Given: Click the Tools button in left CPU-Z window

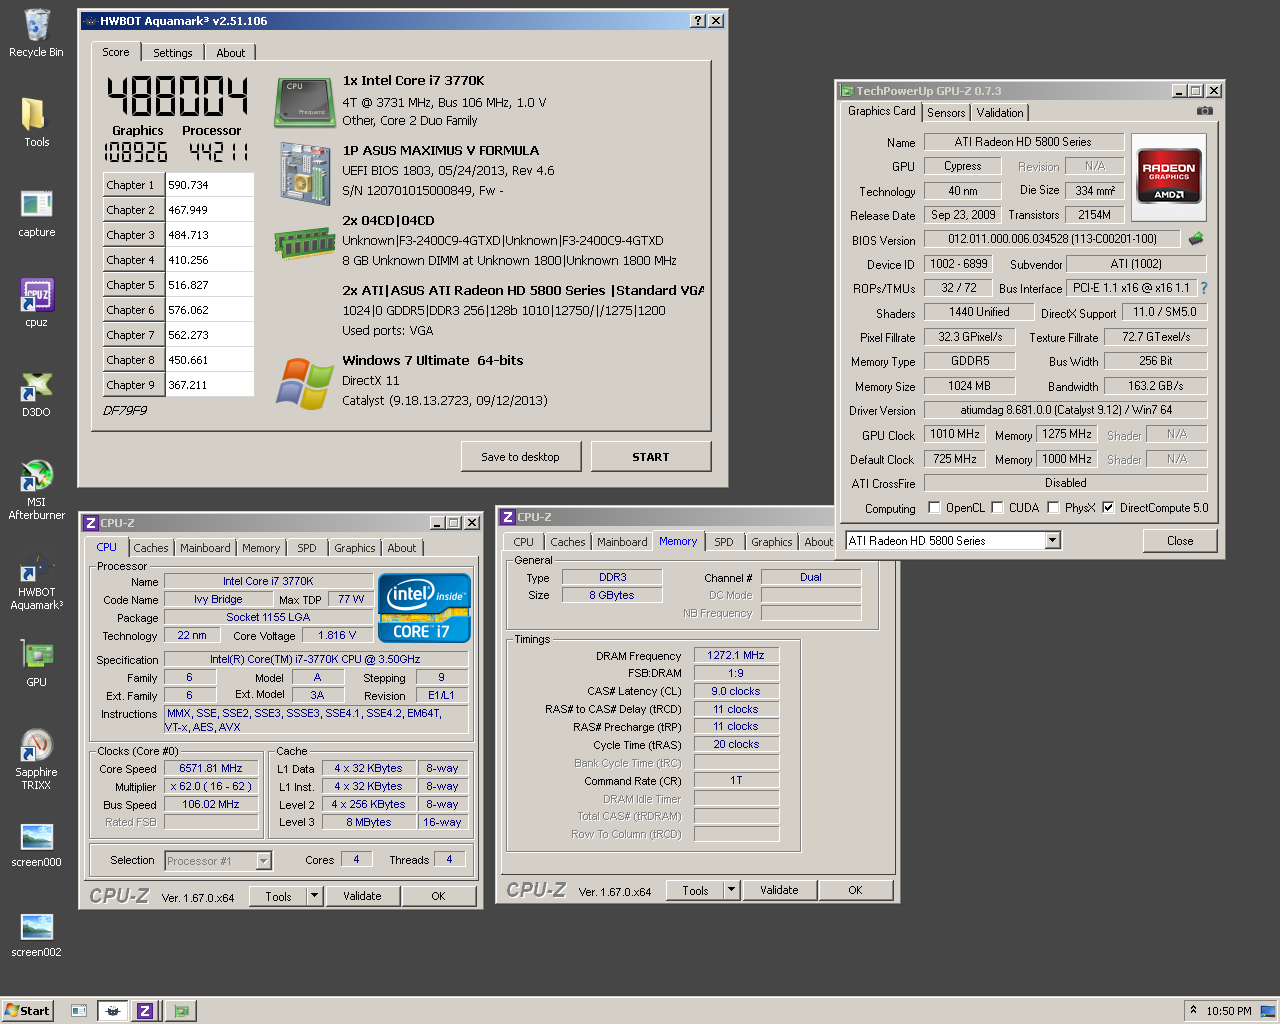Looking at the screenshot, I should pyautogui.click(x=278, y=896).
